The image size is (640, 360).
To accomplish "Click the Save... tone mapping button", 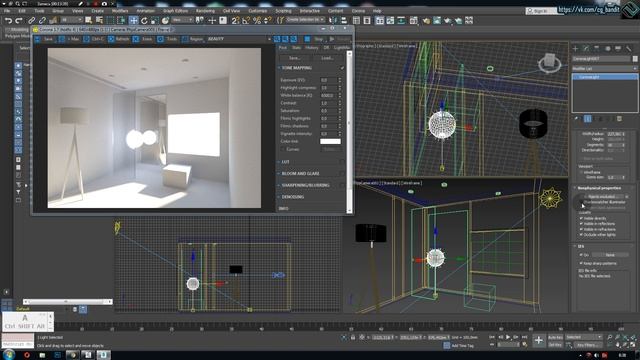I will pos(294,58).
